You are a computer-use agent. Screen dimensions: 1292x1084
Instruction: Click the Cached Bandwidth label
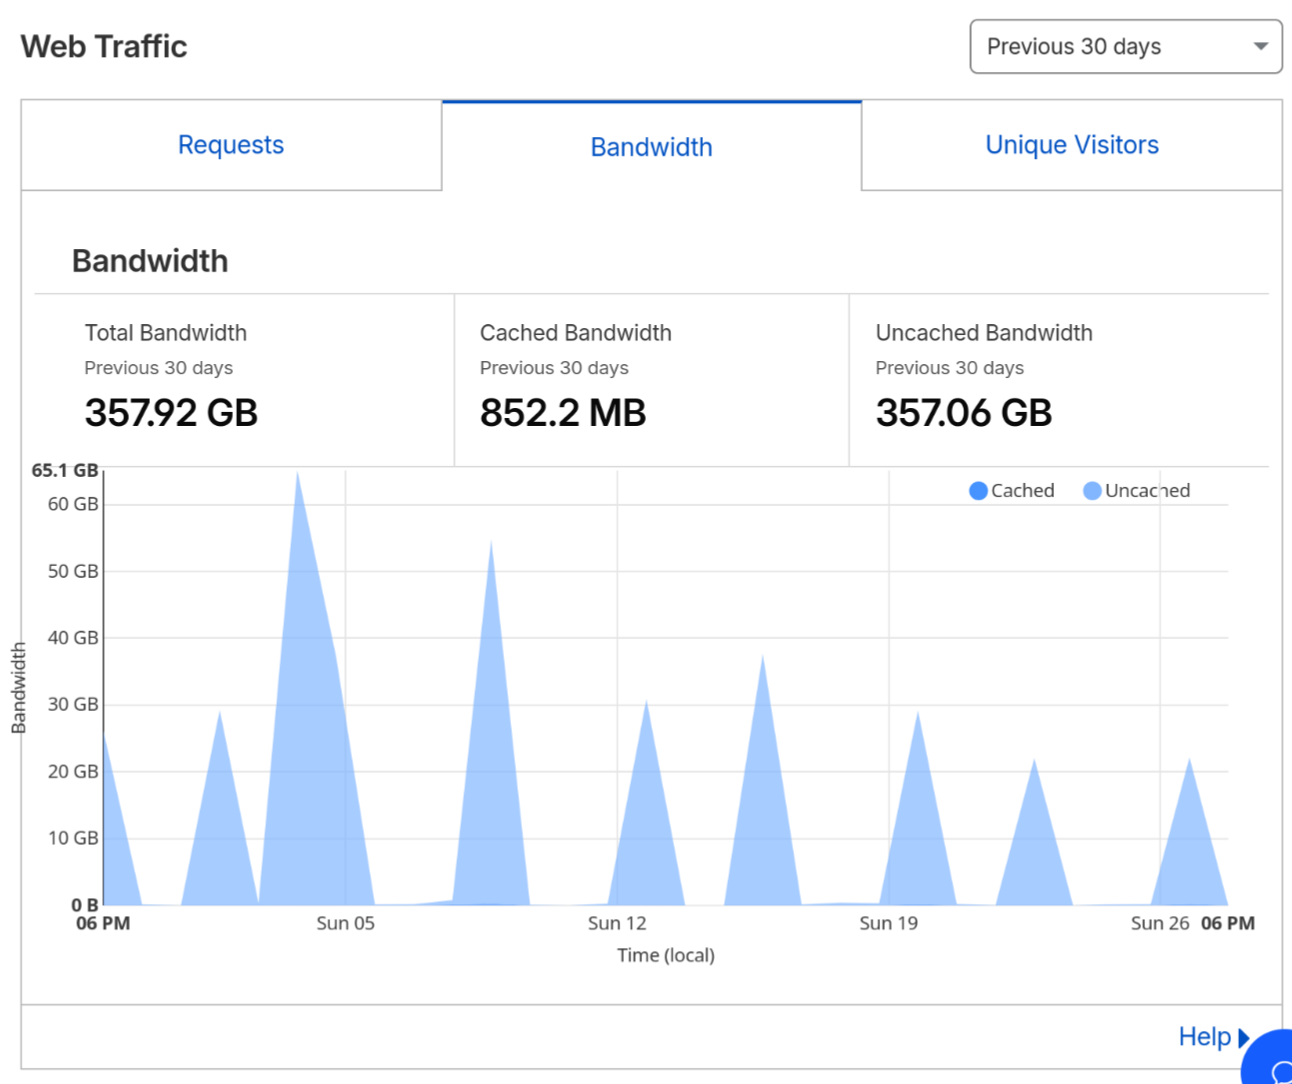[x=576, y=333]
